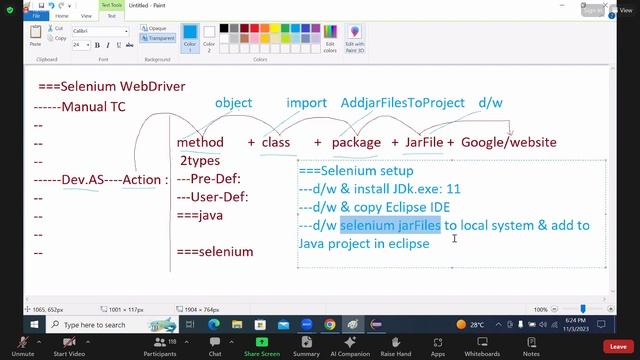This screenshot has width=640, height=360.
Task: Click the Cut scissors icon in Paint
Action: click(x=50, y=28)
